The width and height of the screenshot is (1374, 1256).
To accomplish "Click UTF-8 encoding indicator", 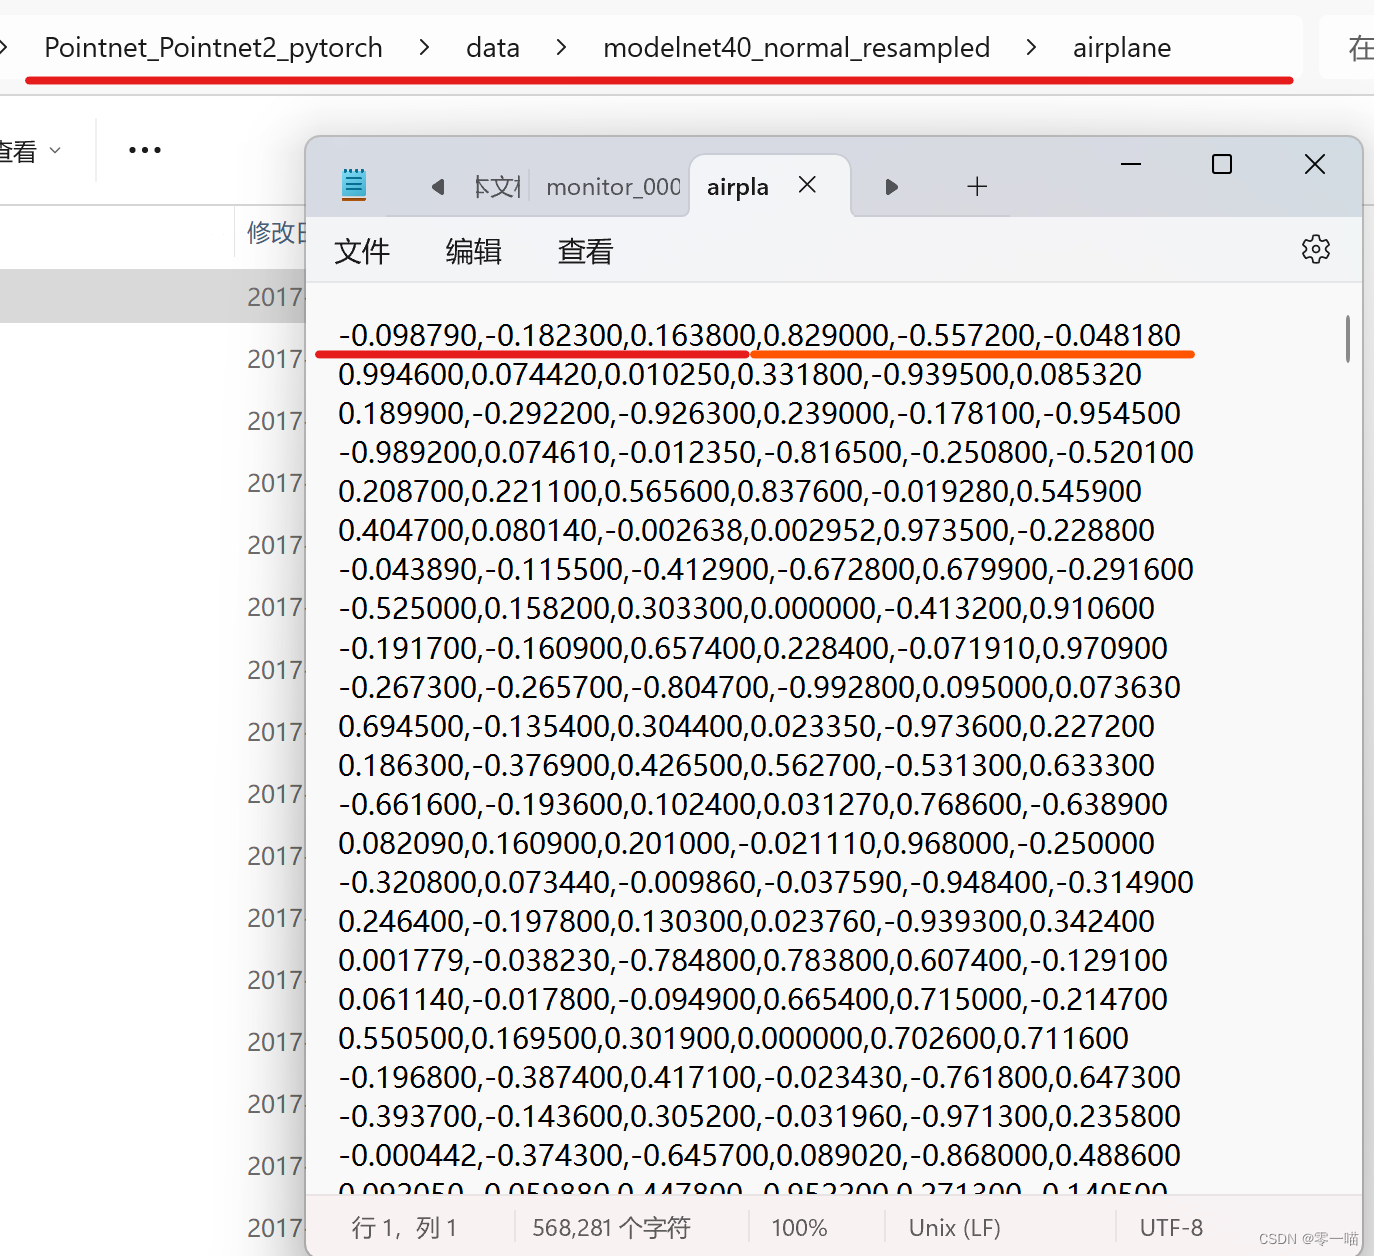I will point(1171,1227).
